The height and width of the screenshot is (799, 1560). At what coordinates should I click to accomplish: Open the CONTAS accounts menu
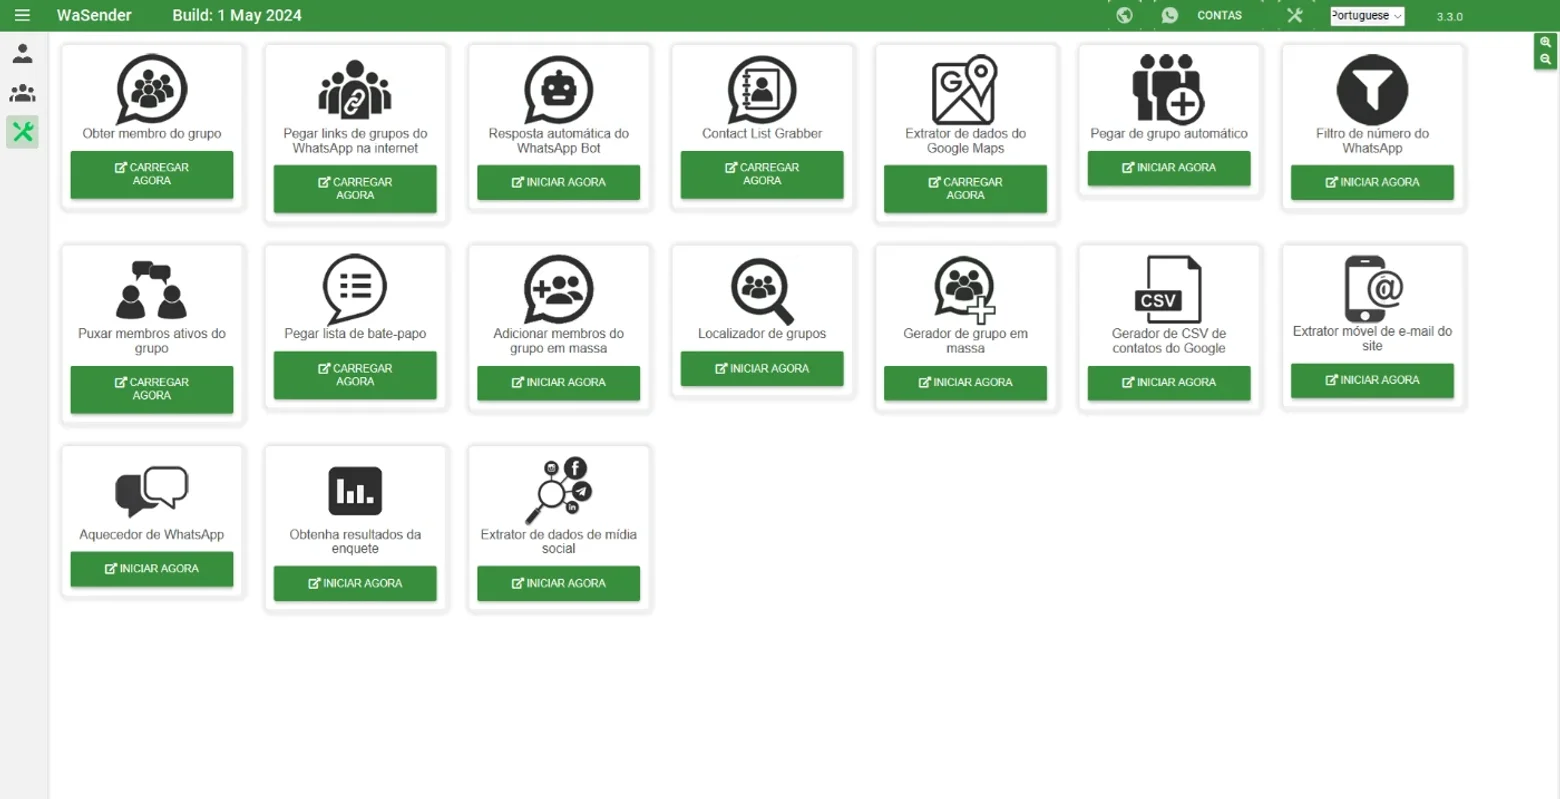pos(1219,16)
